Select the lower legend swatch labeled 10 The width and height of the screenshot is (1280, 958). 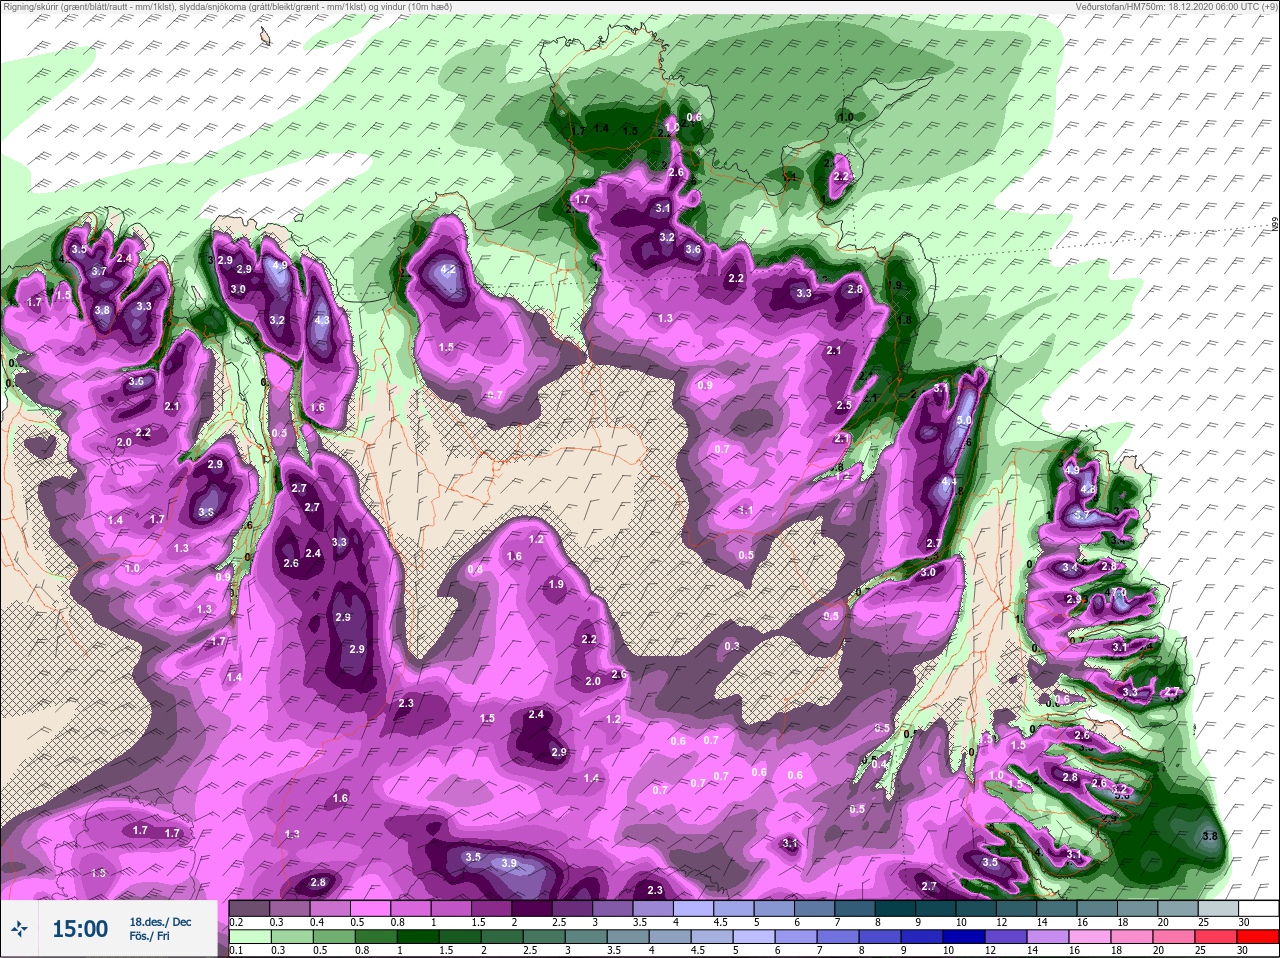(x=964, y=937)
